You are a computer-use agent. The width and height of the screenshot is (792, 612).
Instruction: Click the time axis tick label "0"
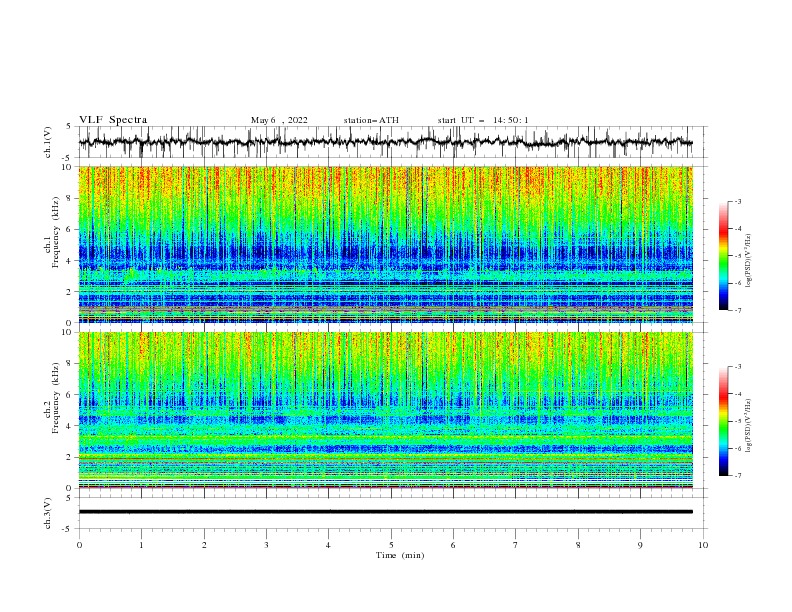tap(79, 545)
